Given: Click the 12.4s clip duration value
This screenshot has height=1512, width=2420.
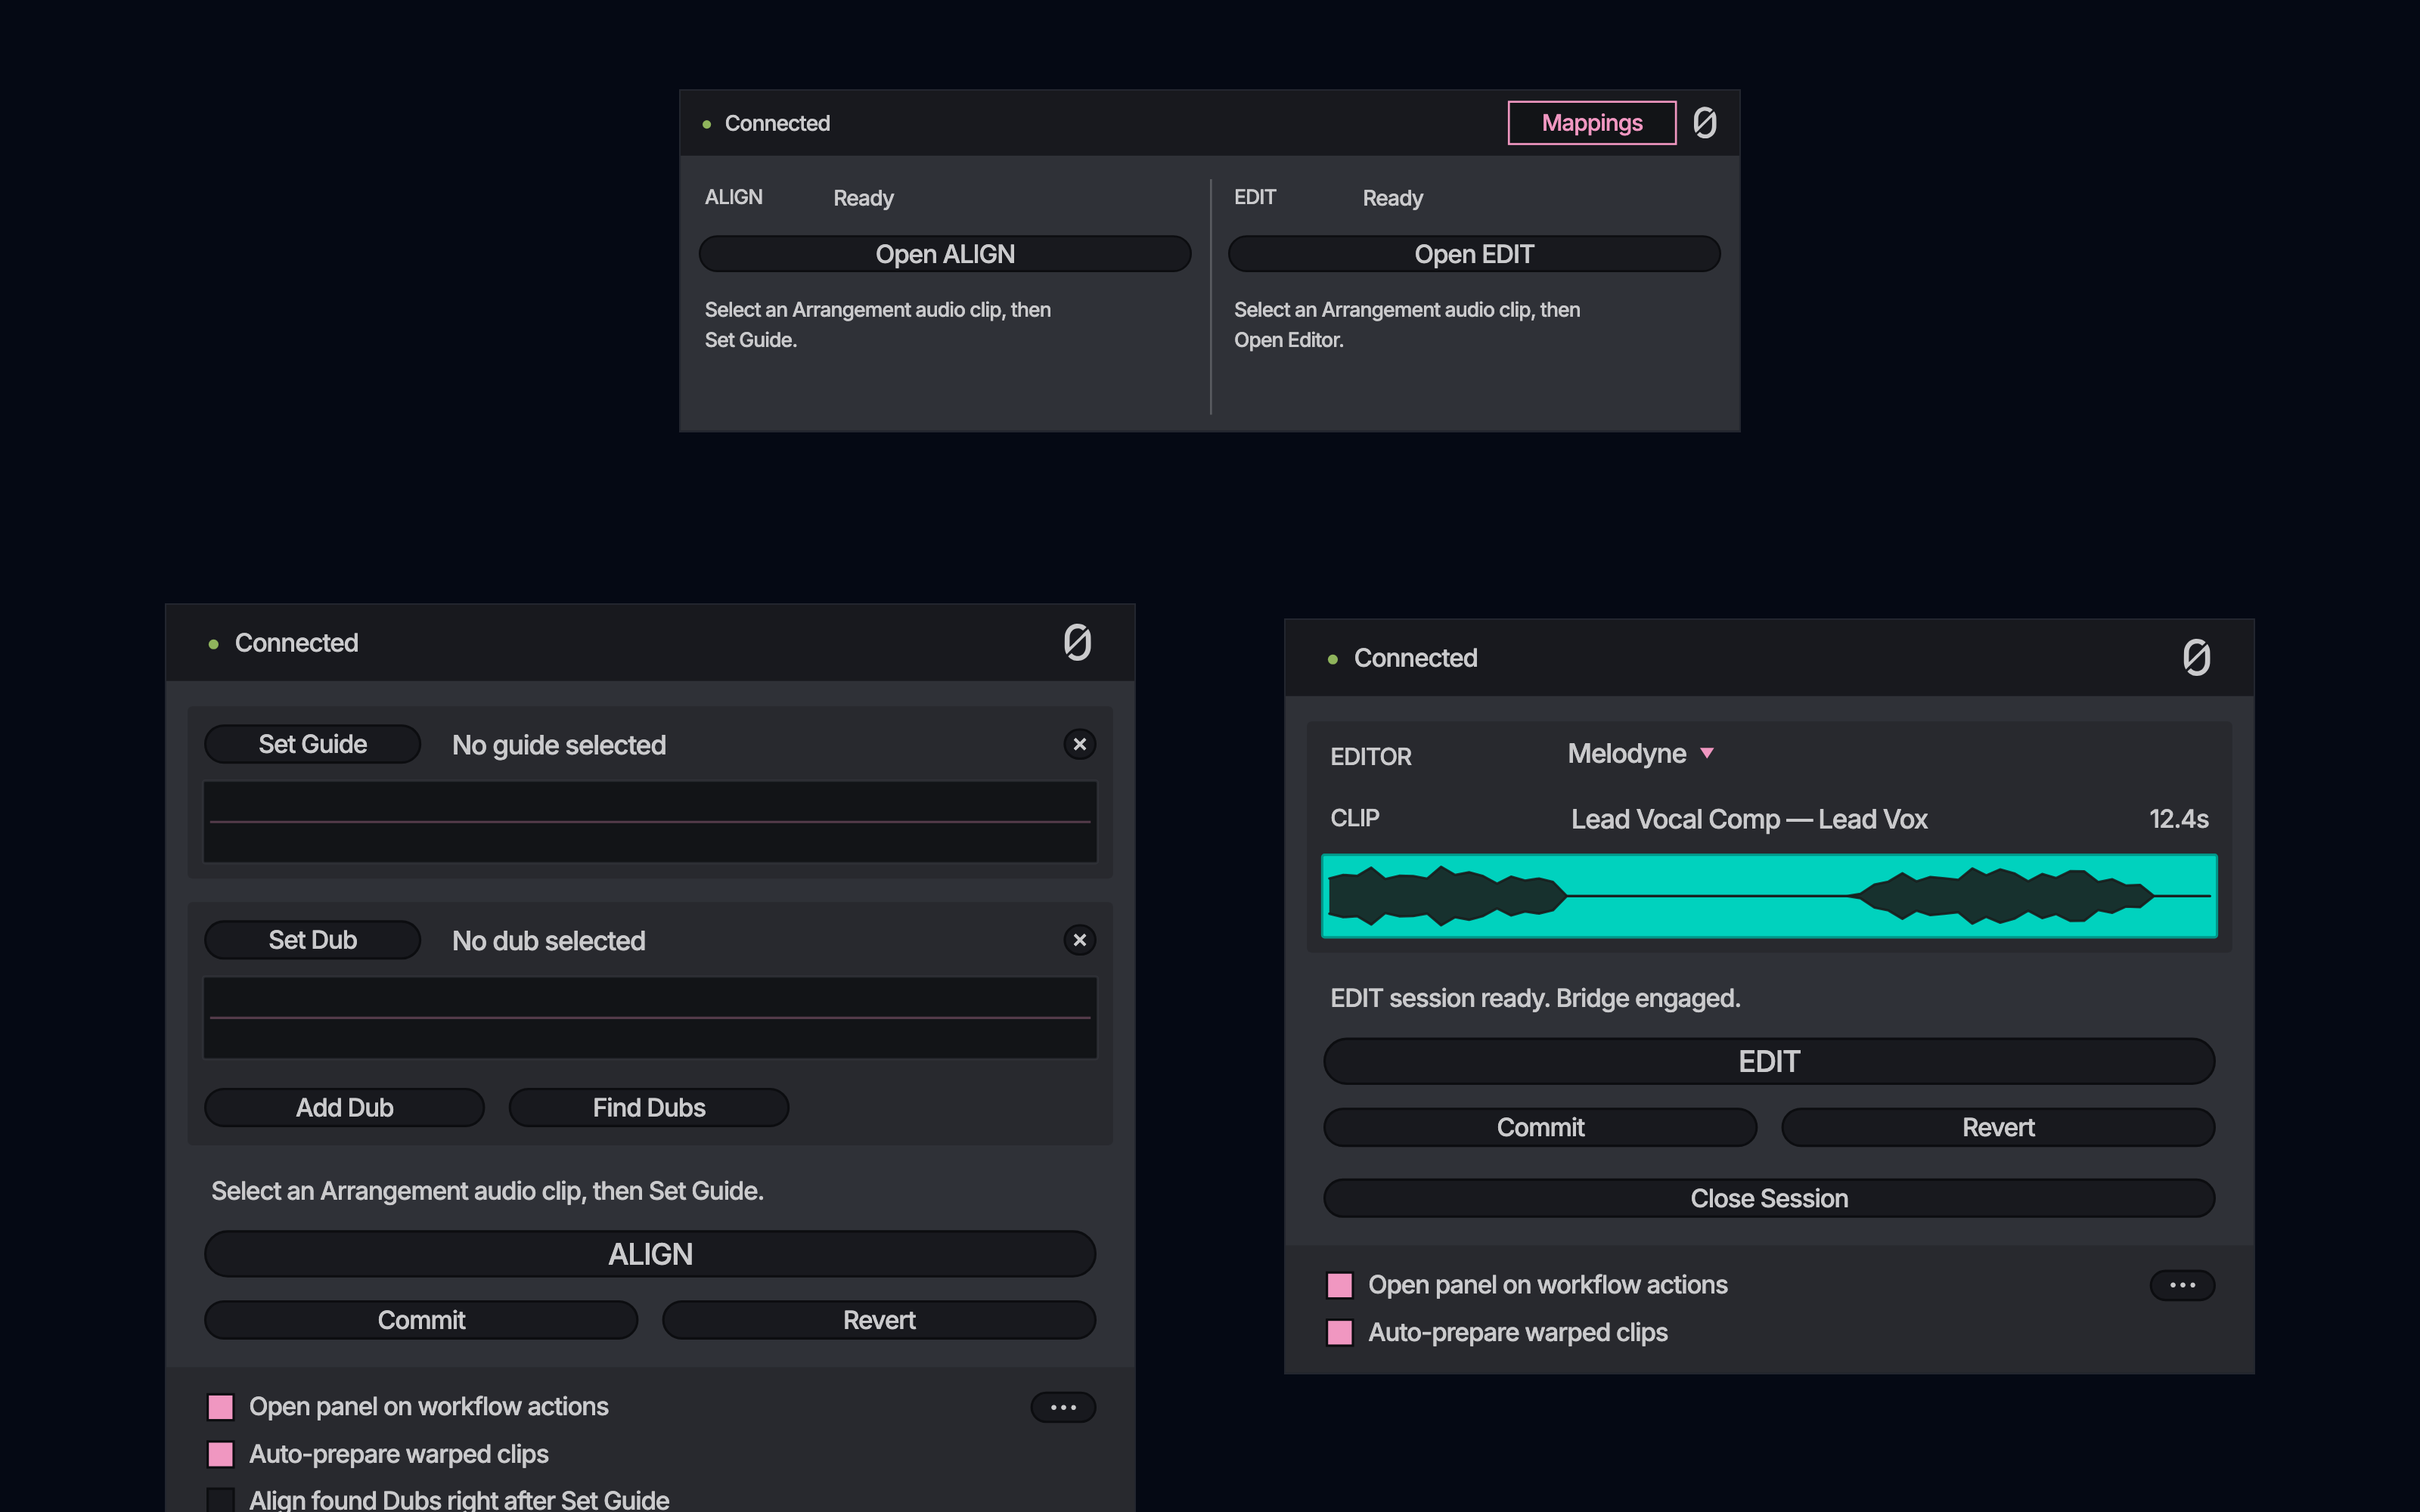Looking at the screenshot, I should (2179, 819).
